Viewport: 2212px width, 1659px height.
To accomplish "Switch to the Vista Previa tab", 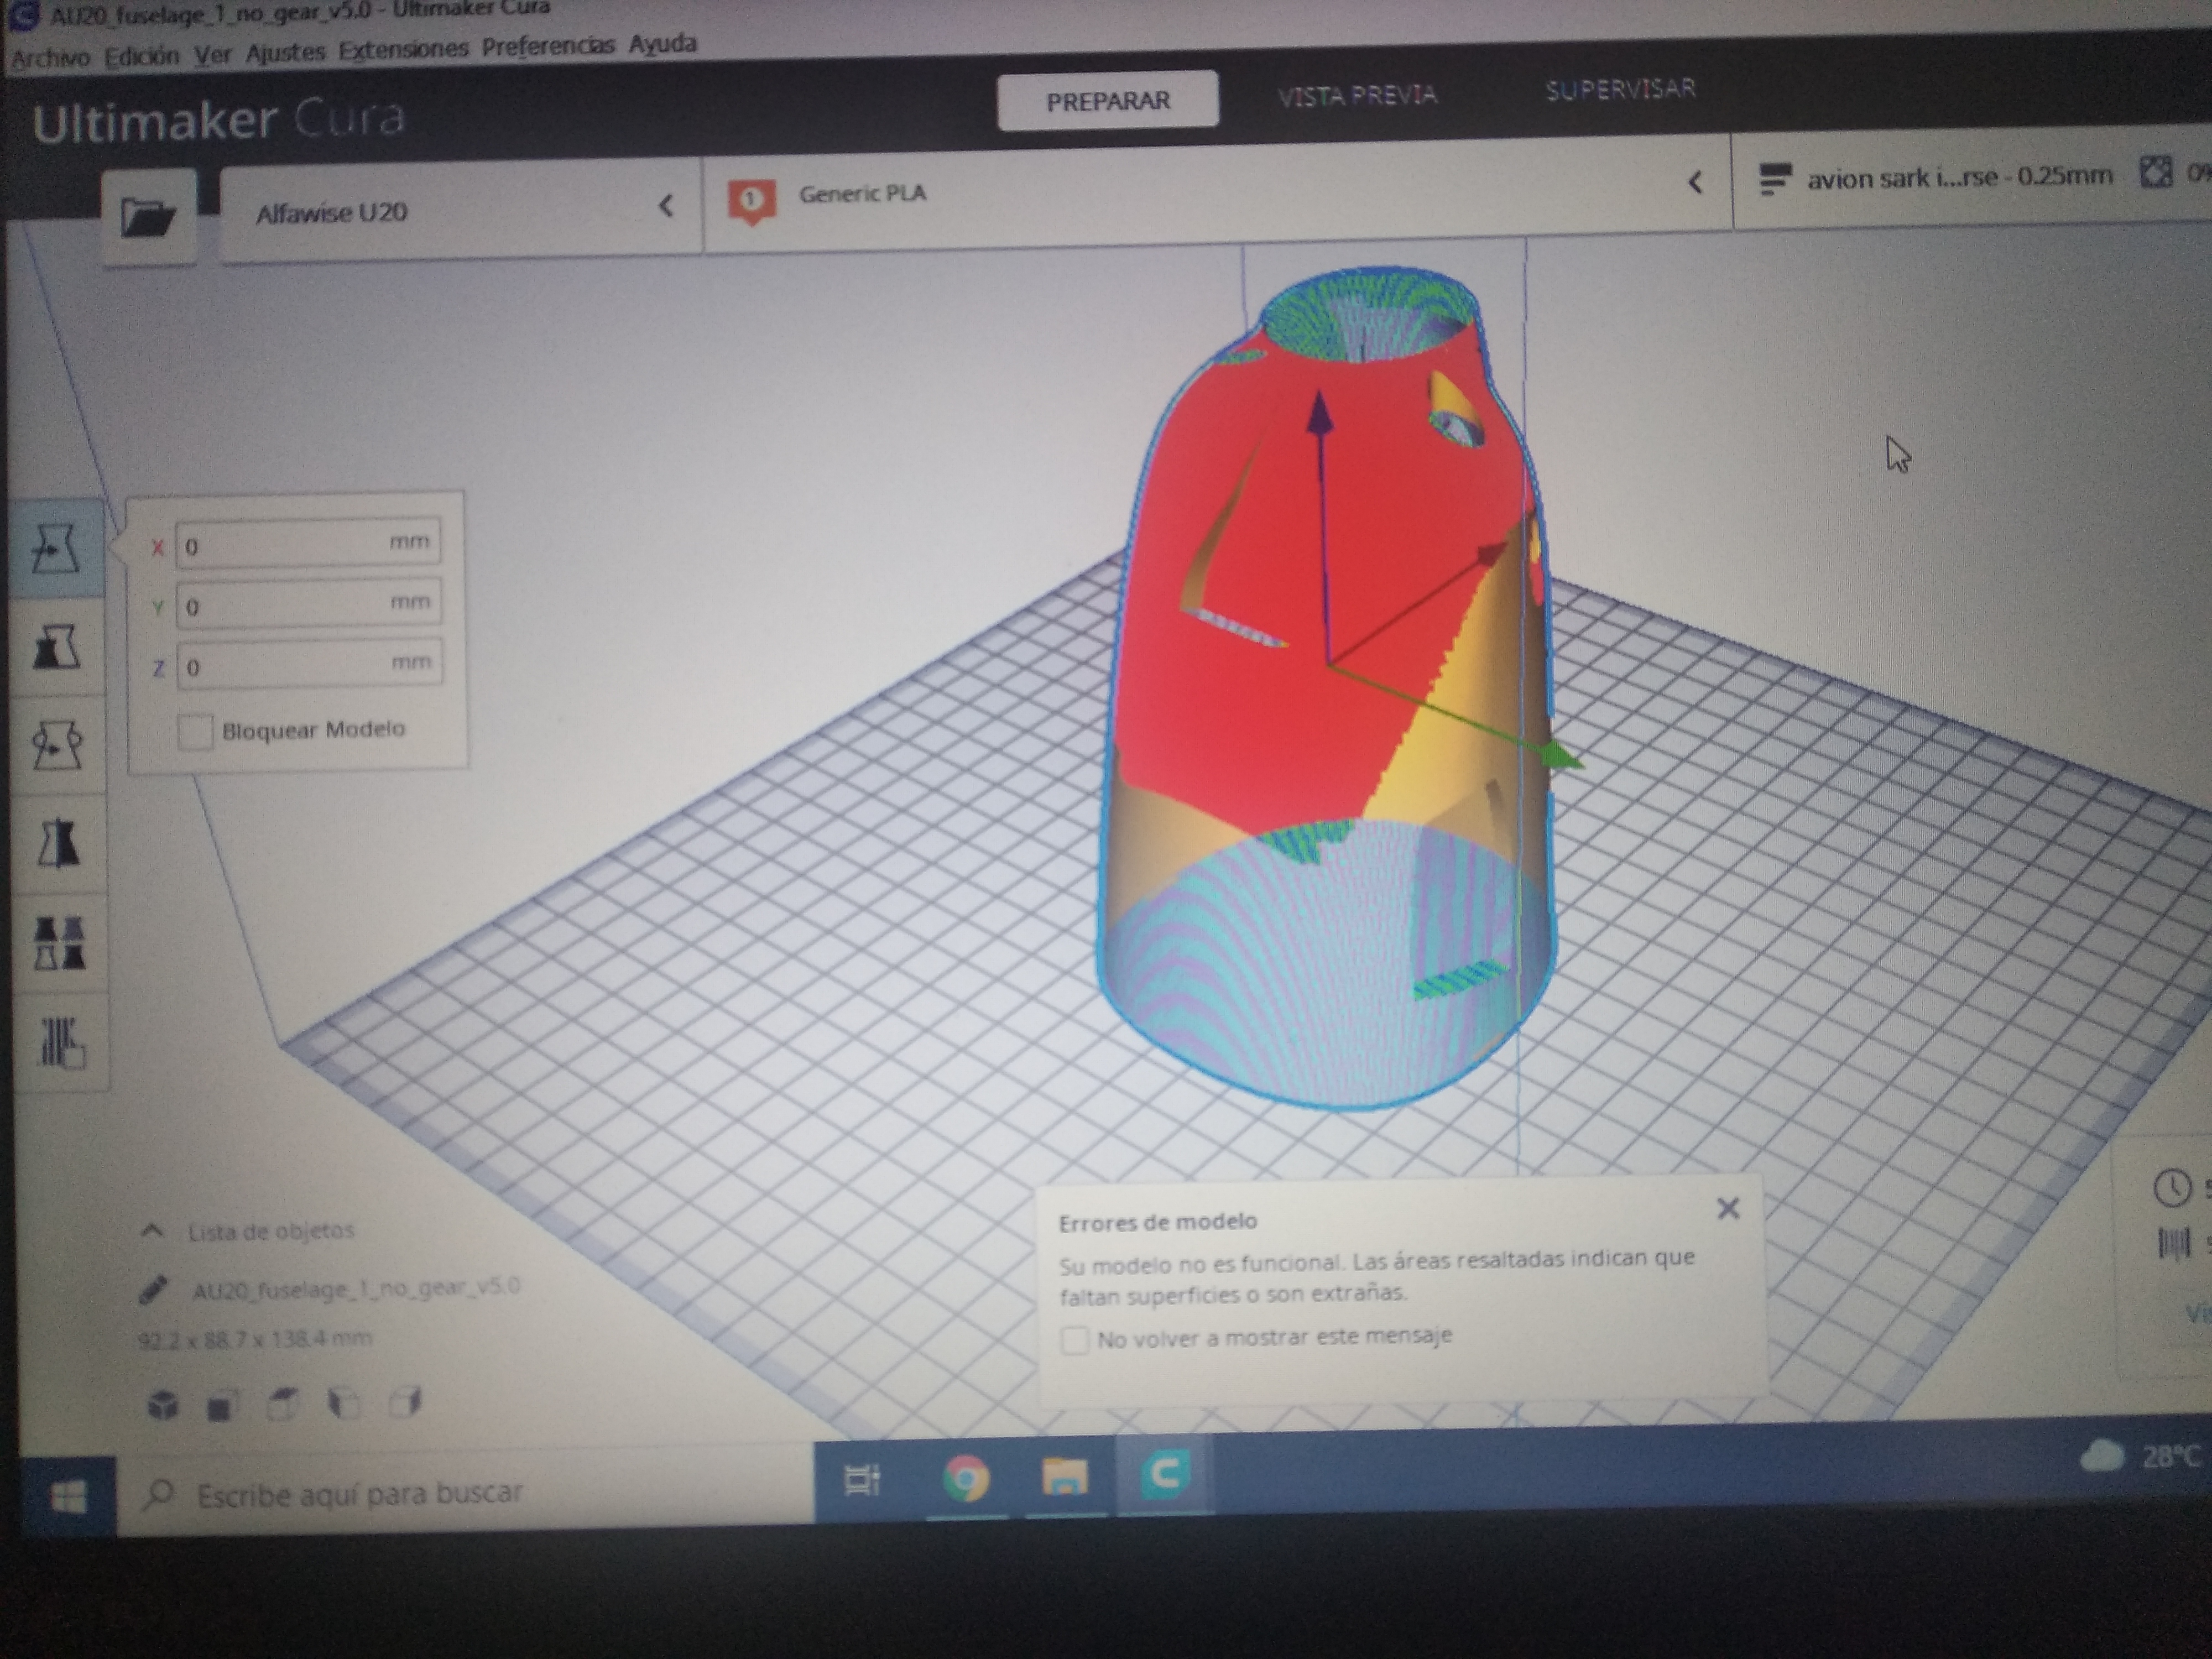I will (x=1357, y=95).
